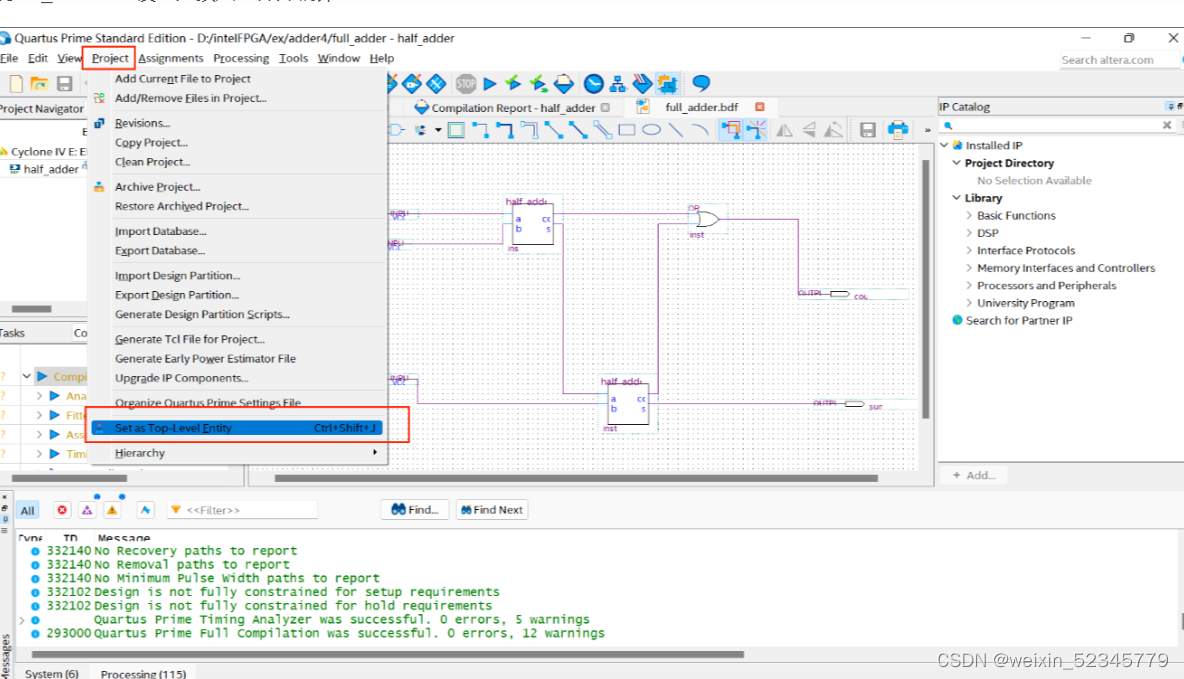The width and height of the screenshot is (1184, 679).
Task: Expand the DSP library category
Action: point(969,233)
